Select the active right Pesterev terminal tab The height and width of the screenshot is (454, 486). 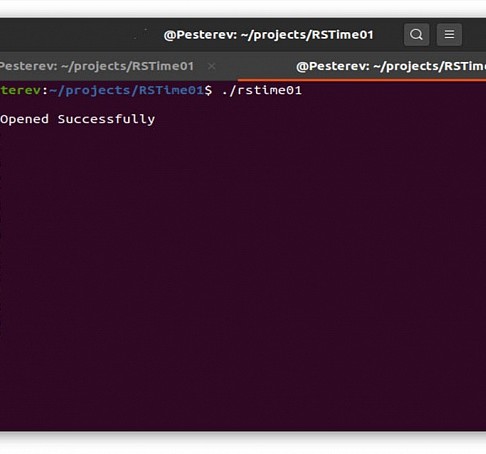click(362, 66)
